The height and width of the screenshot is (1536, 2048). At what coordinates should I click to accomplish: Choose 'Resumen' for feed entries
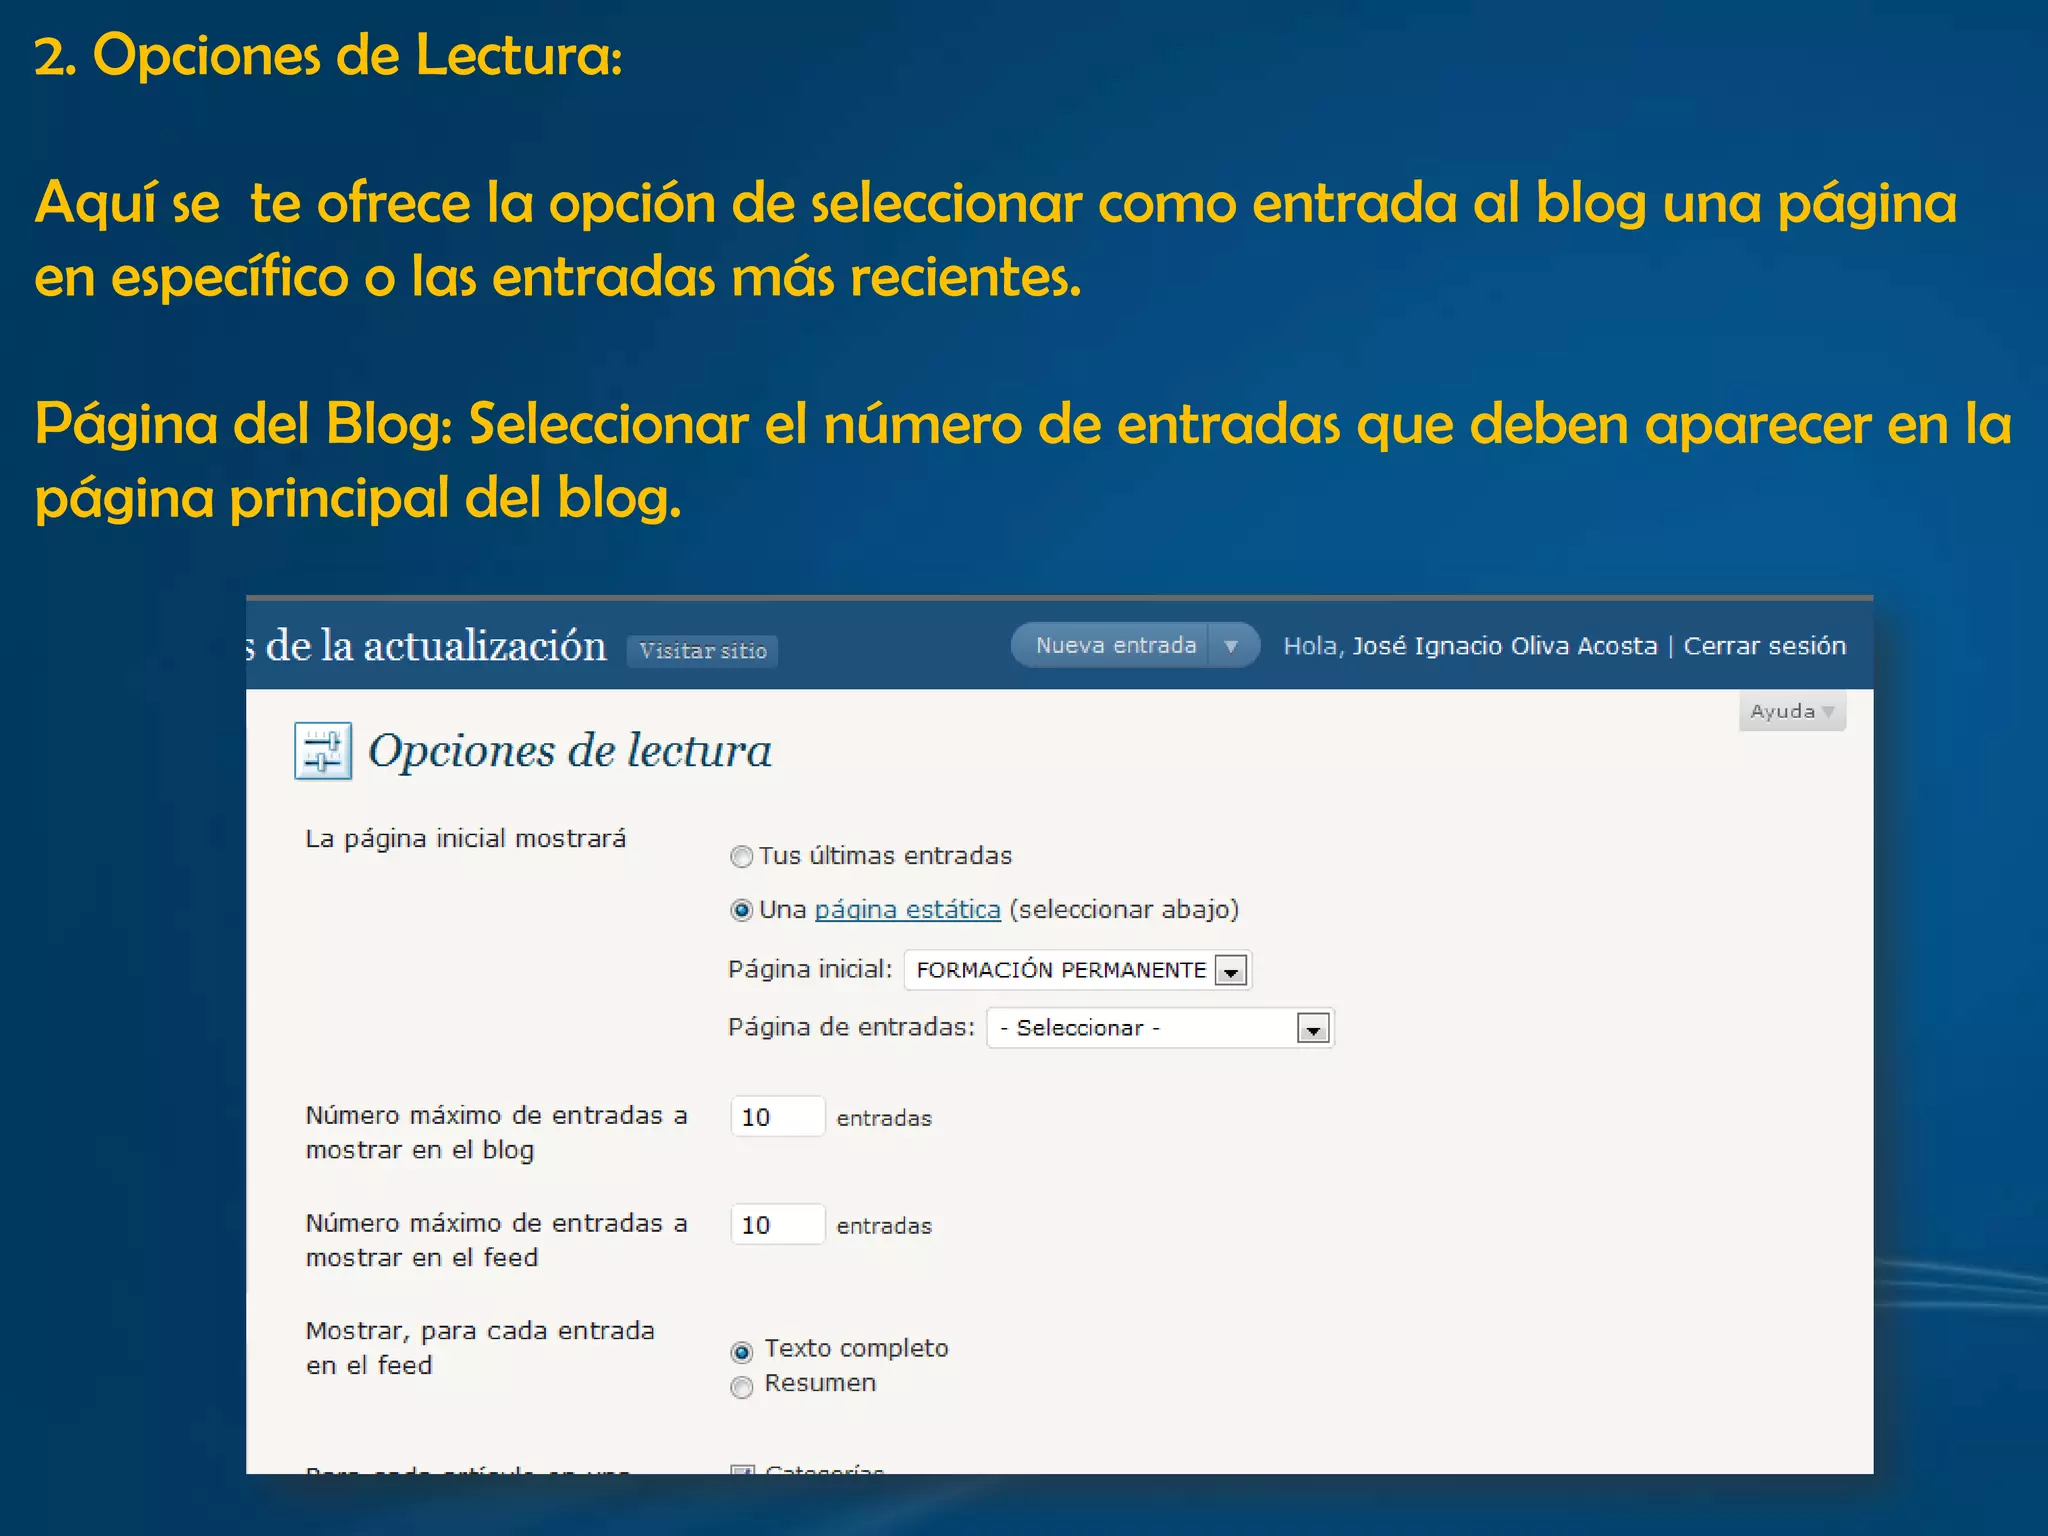[741, 1387]
